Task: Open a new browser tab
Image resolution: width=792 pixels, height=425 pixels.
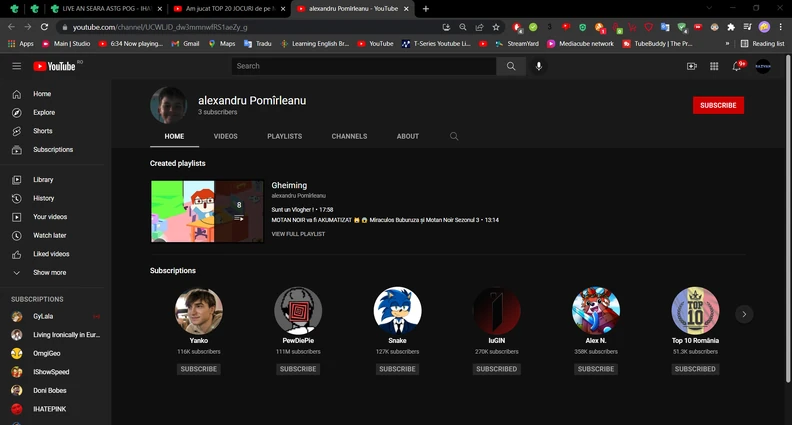Action: pyautogui.click(x=426, y=9)
